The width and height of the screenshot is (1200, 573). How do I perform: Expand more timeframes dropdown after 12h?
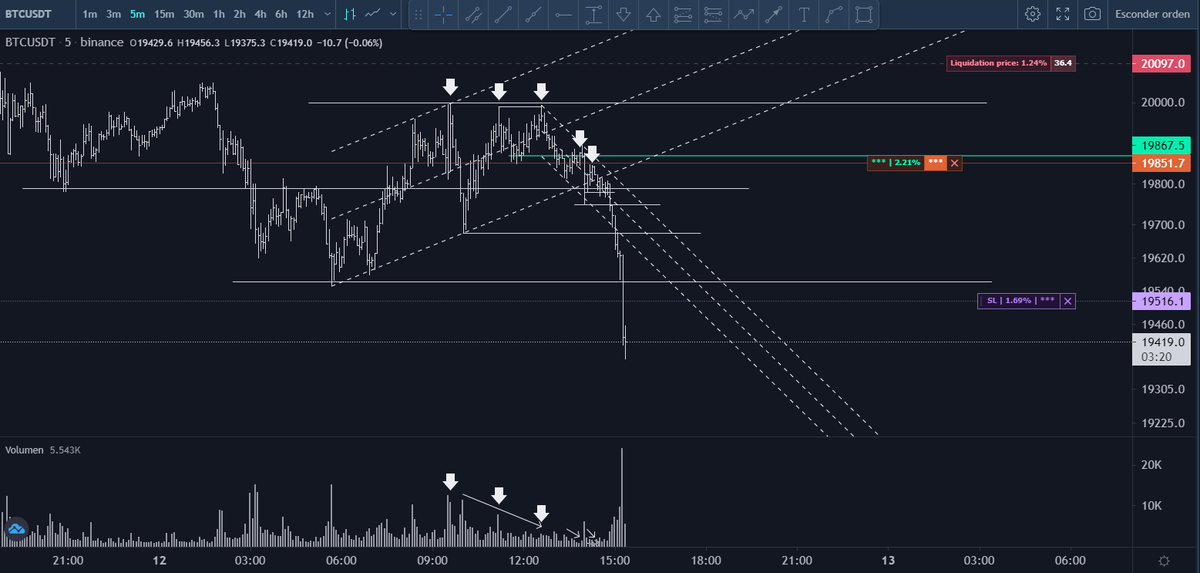[328, 14]
